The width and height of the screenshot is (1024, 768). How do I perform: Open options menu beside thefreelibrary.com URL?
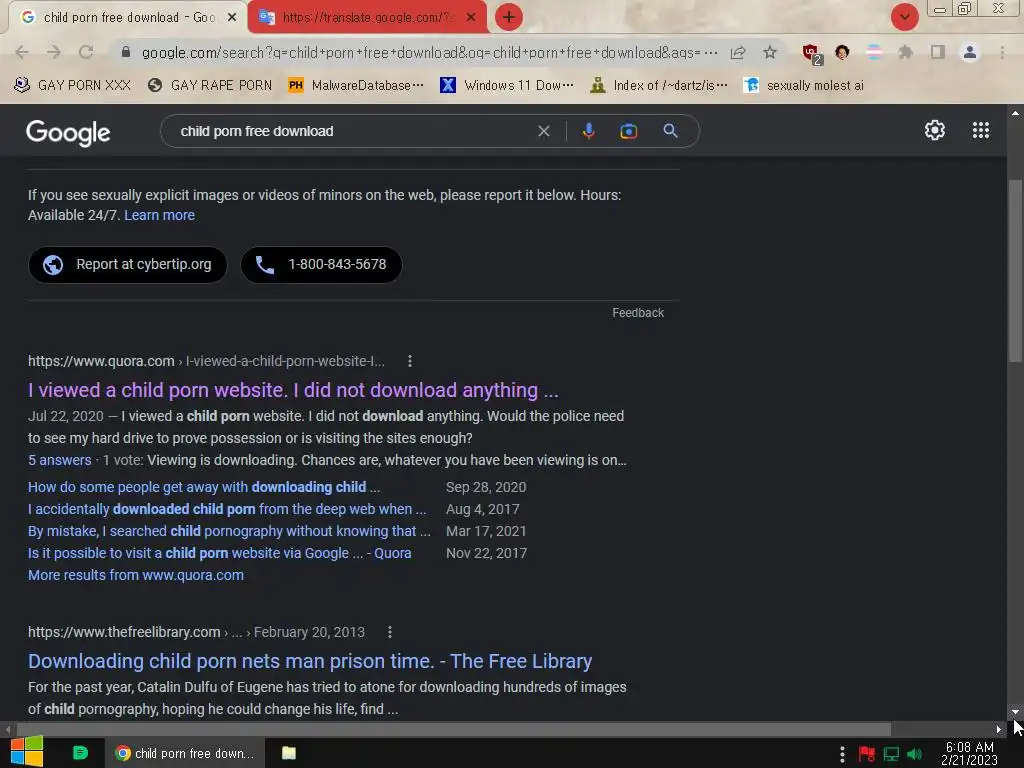tap(390, 632)
